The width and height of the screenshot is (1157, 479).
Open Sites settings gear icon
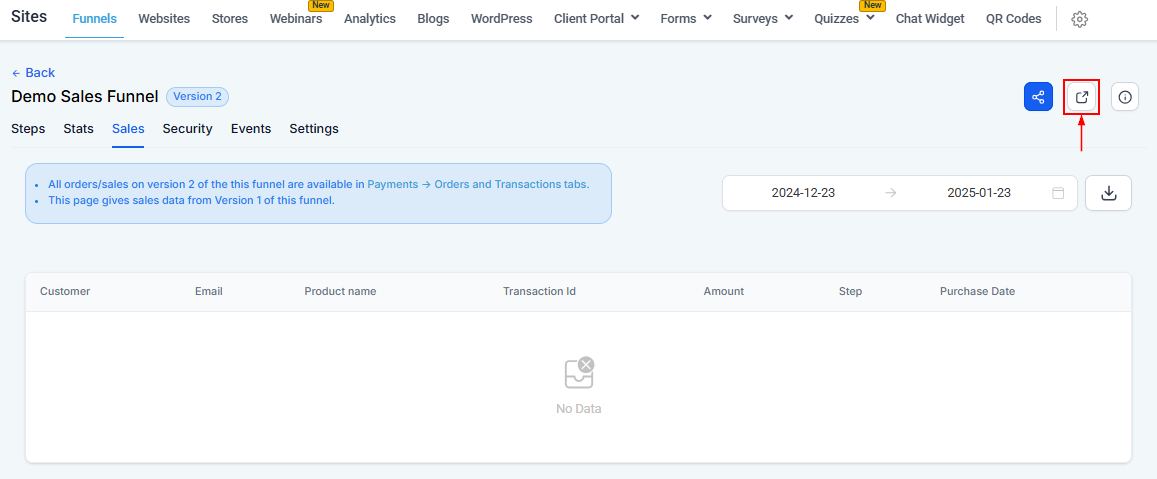(1080, 19)
